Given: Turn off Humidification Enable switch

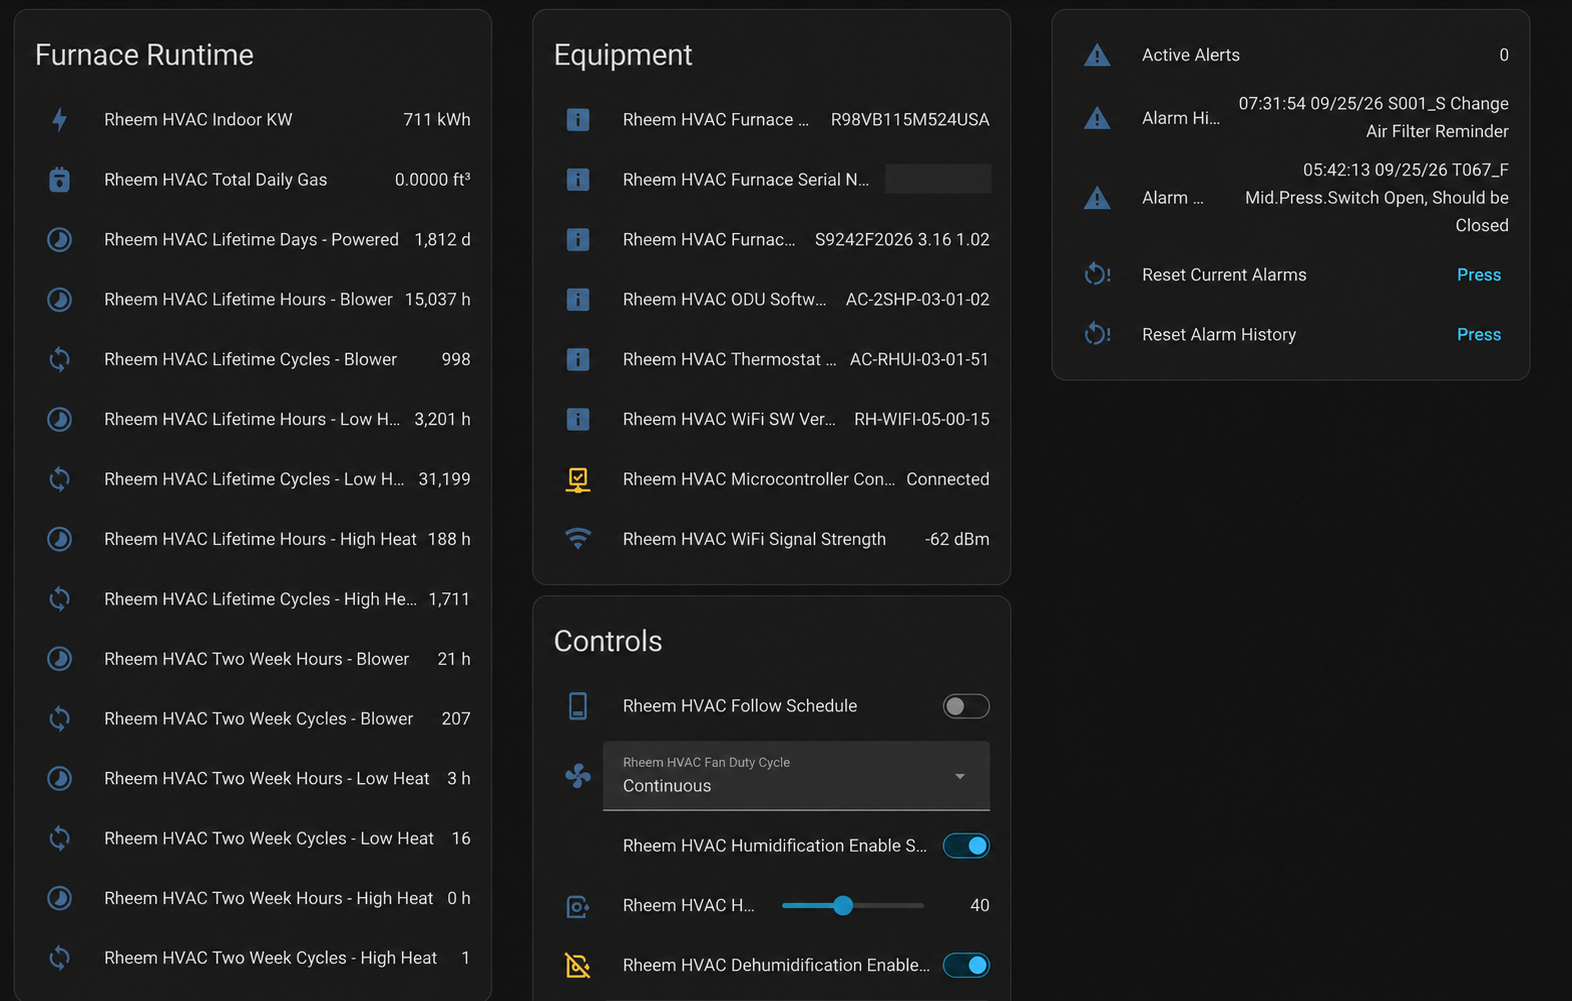Looking at the screenshot, I should coord(966,846).
